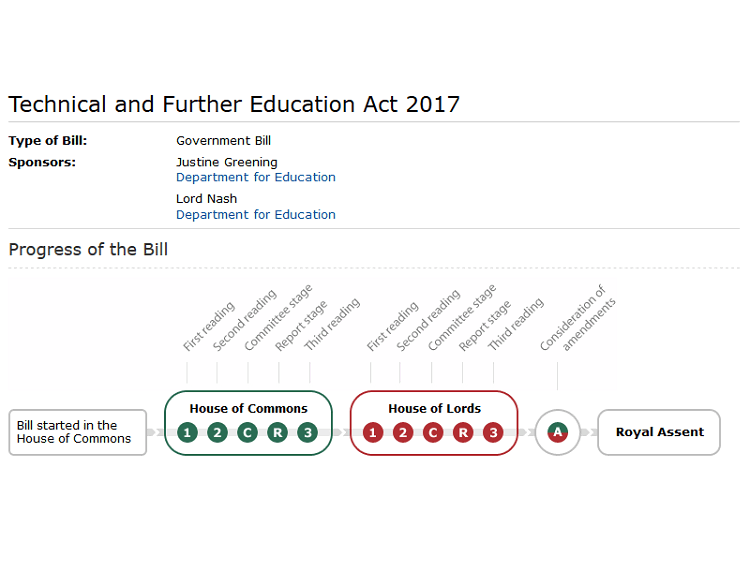Click the Bill started in House of Commons box
This screenshot has width=750, height=570.
77,432
